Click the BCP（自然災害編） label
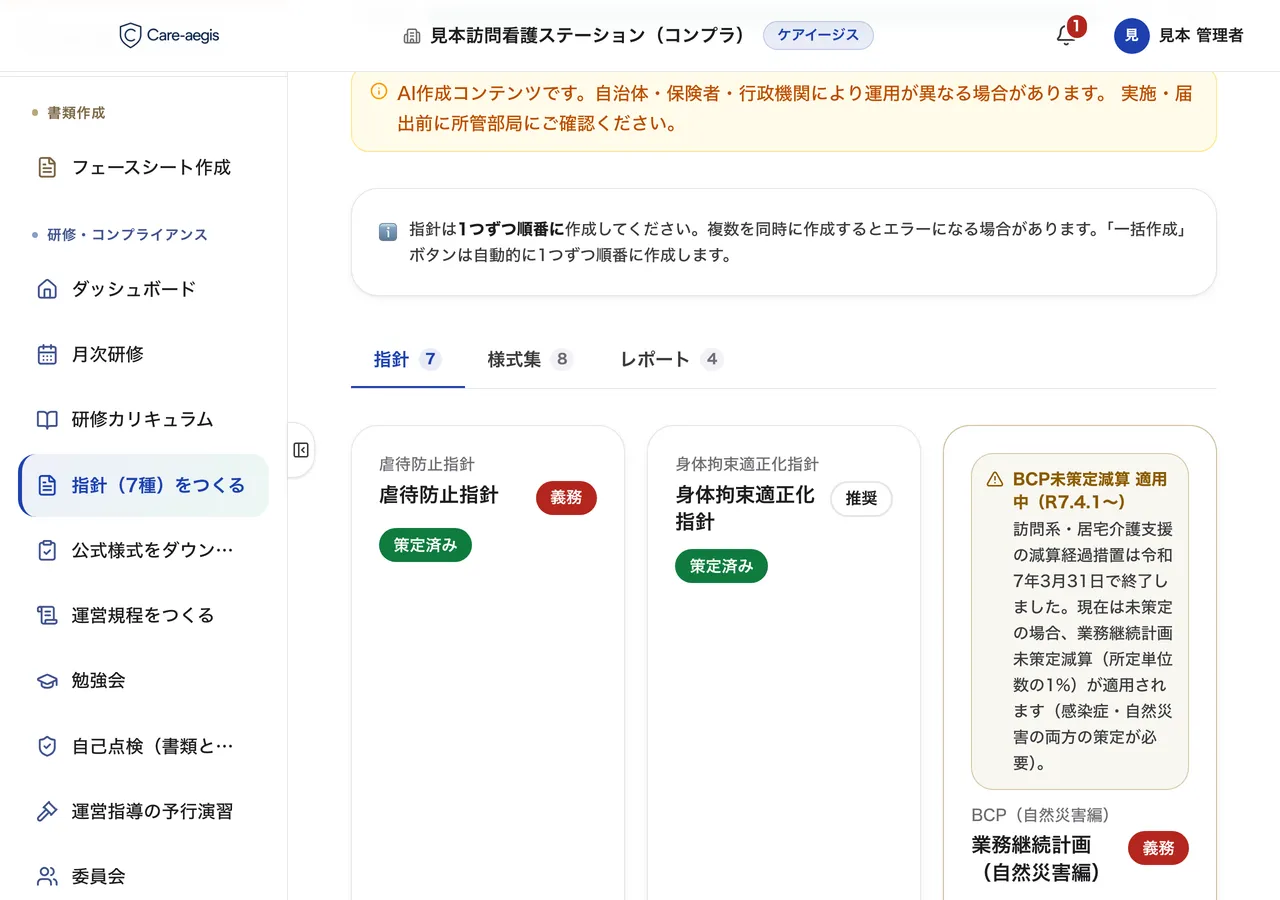Screen dimensions: 1280x900 tap(1041, 815)
